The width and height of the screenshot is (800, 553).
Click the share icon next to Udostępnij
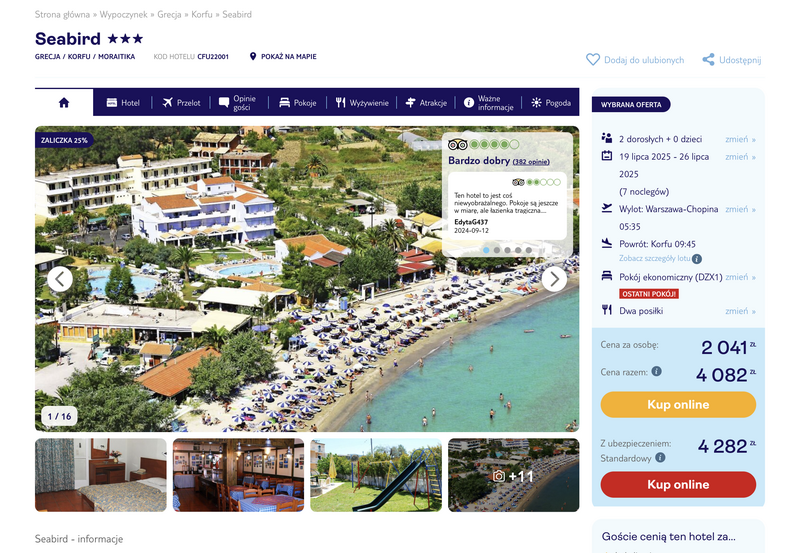(708, 60)
